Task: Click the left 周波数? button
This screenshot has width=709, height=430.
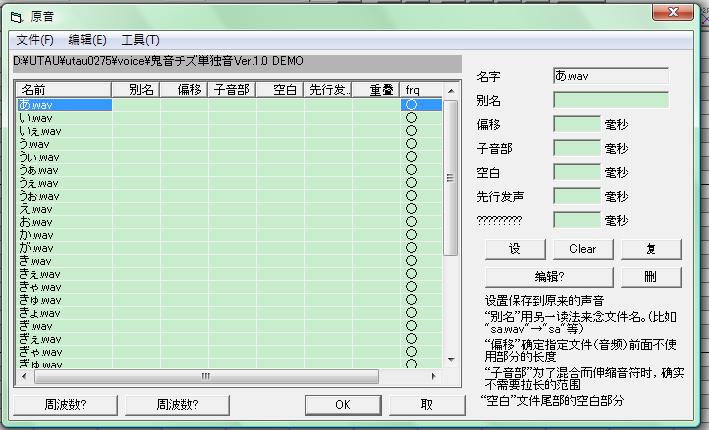Action: tap(66, 405)
